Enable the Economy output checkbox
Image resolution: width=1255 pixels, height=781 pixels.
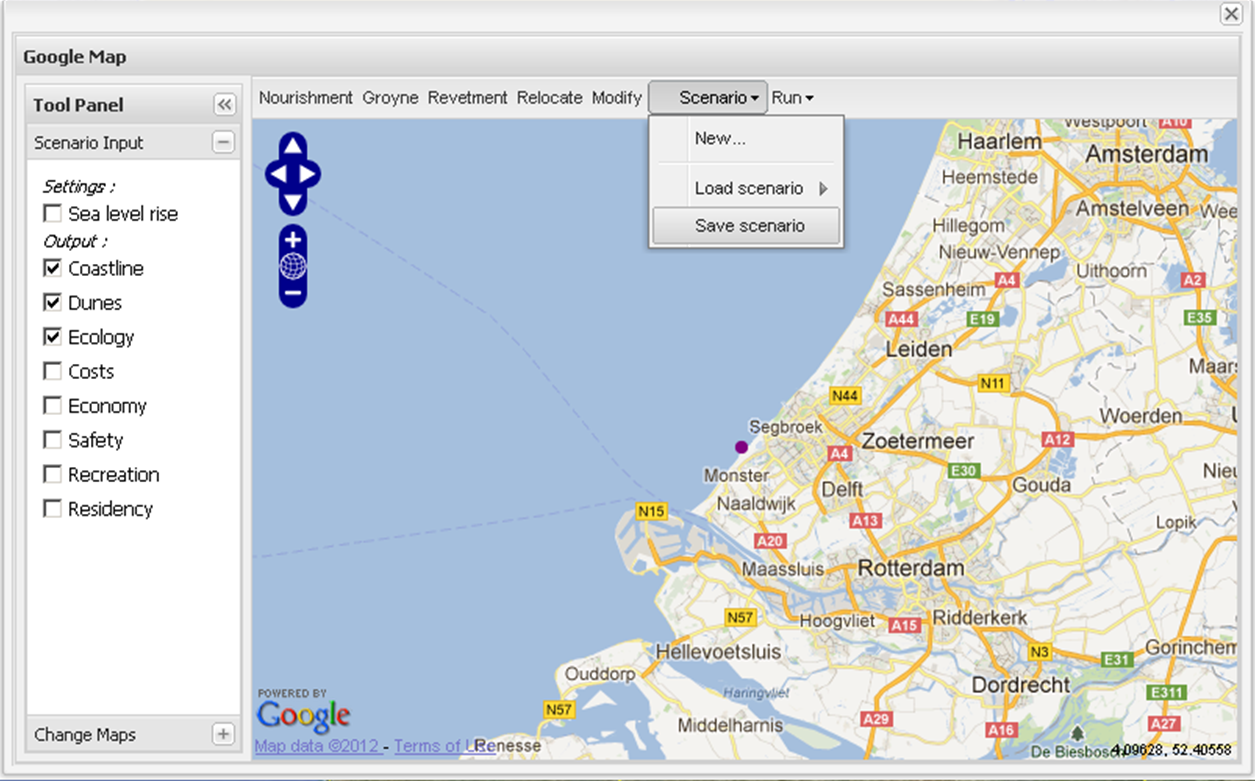52,405
